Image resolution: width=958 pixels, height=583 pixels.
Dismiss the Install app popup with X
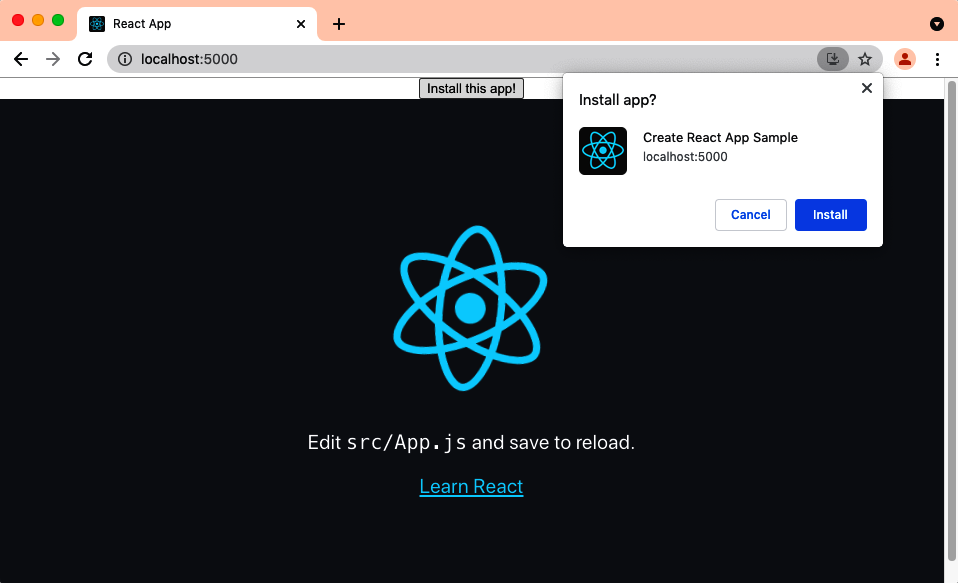tap(866, 88)
